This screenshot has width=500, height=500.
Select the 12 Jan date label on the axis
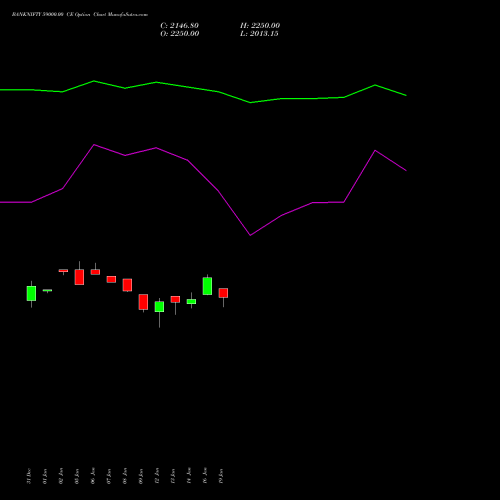tap(157, 476)
